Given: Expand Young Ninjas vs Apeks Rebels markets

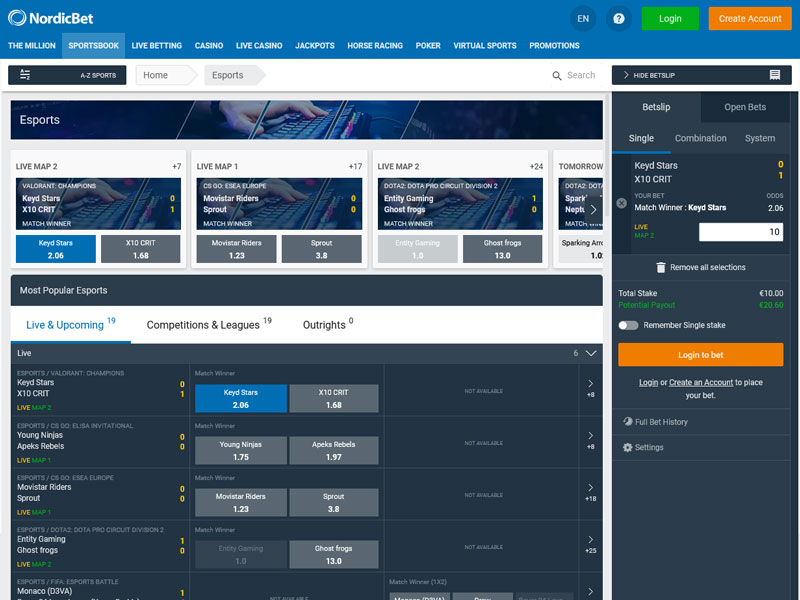Looking at the screenshot, I should 590,440.
